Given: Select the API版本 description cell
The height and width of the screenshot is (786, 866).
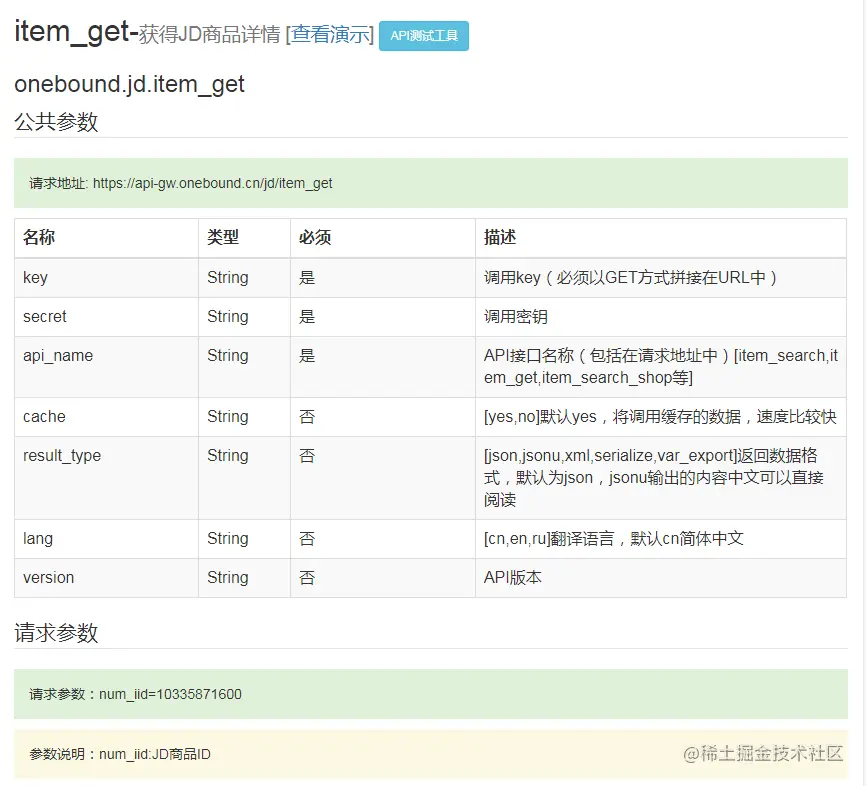Looking at the screenshot, I should coord(661,578).
